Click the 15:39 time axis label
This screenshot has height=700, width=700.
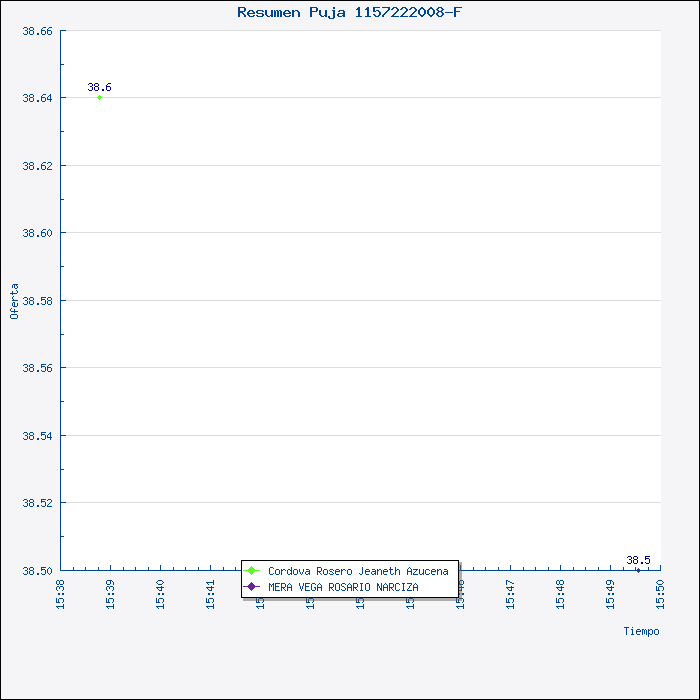click(111, 593)
